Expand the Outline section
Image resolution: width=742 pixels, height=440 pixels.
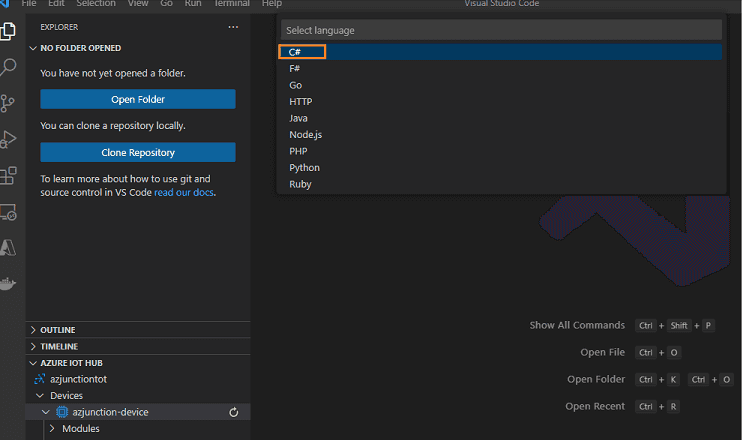click(x=33, y=330)
